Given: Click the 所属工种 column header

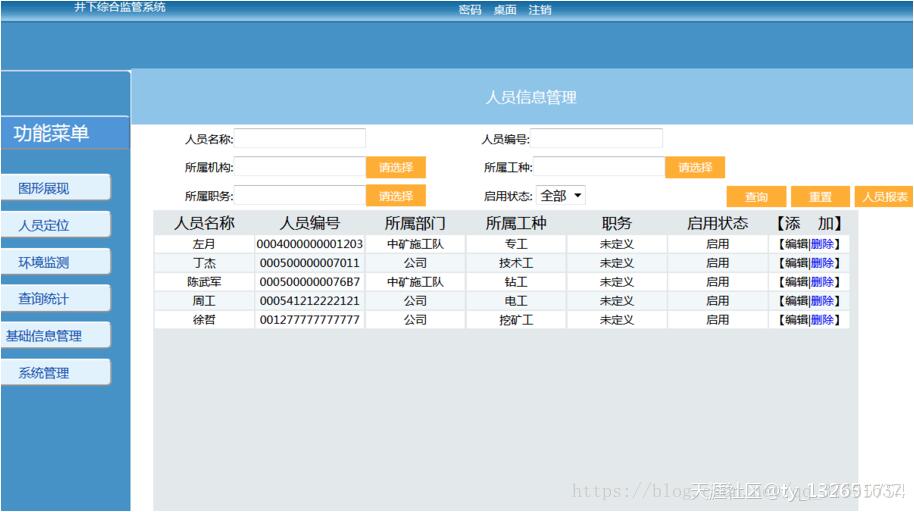Looking at the screenshot, I should pyautogui.click(x=516, y=223).
